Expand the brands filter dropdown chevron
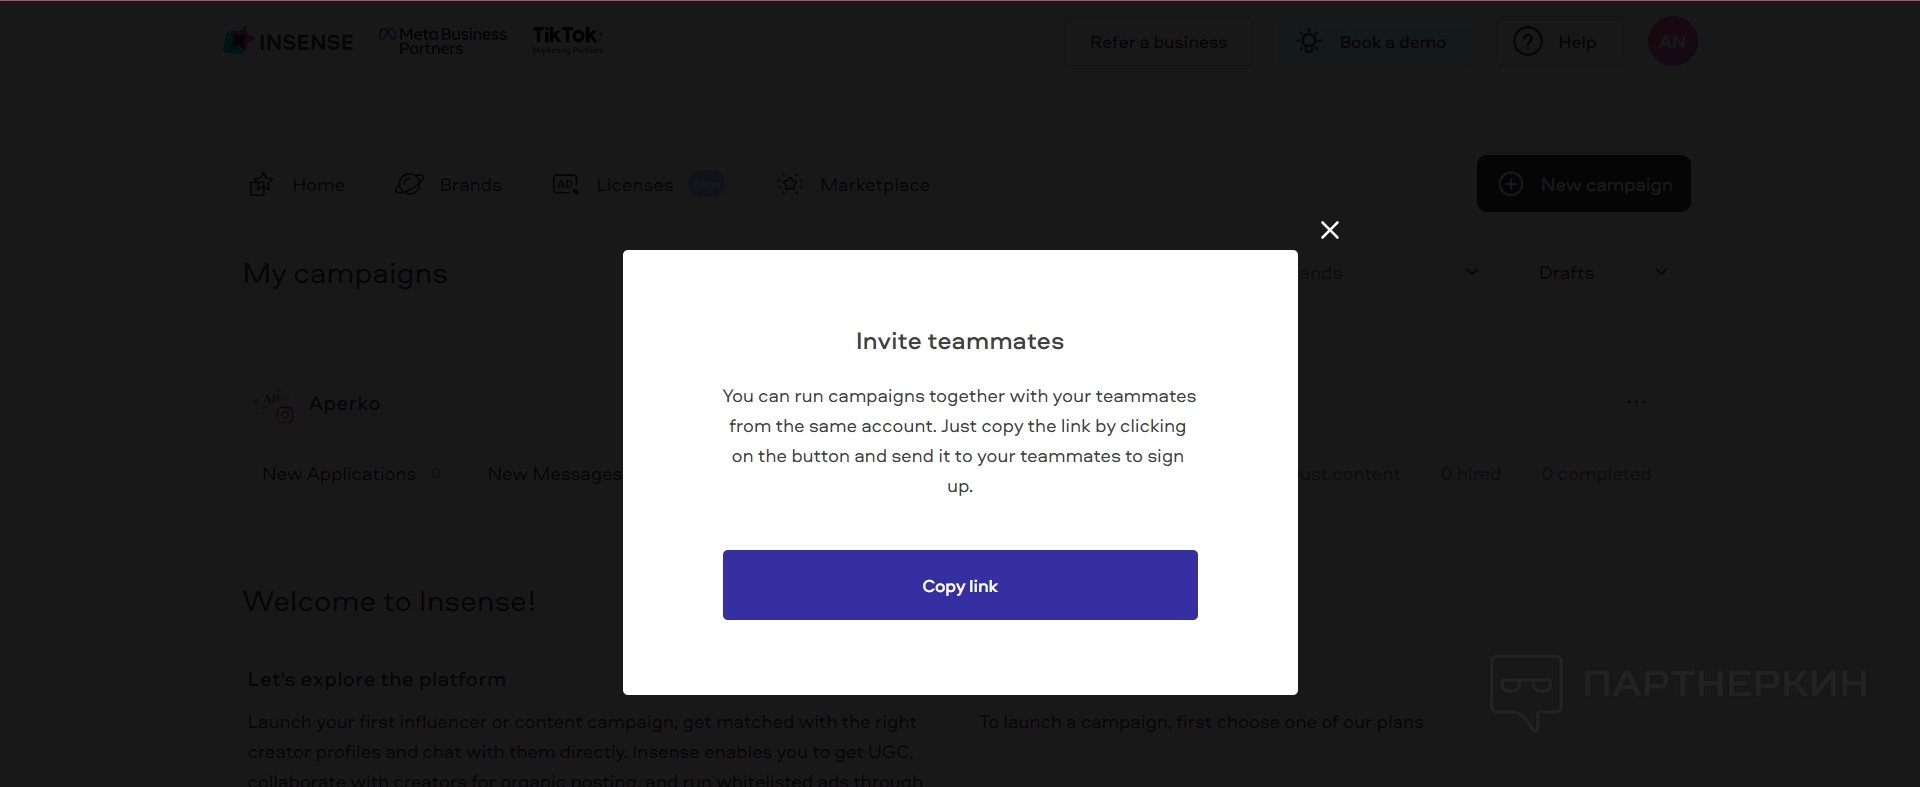1920x787 pixels. [1471, 272]
